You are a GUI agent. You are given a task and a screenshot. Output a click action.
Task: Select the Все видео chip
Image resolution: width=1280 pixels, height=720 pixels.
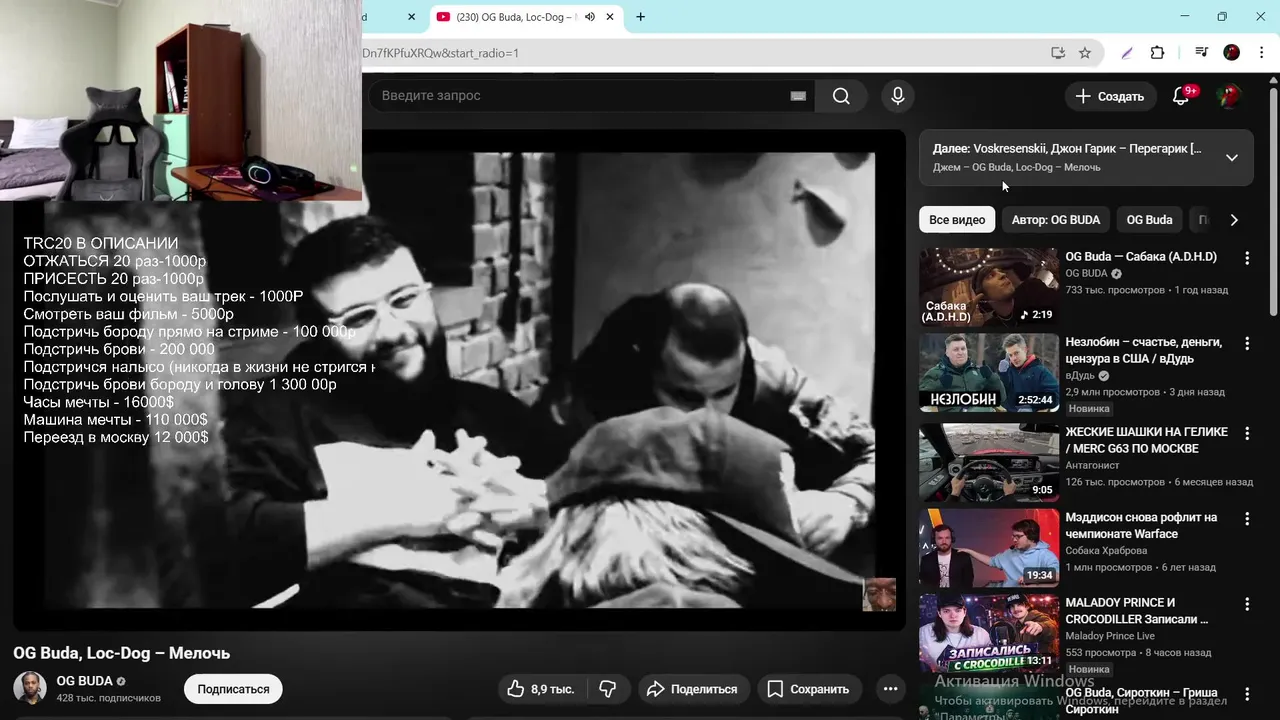tap(957, 220)
